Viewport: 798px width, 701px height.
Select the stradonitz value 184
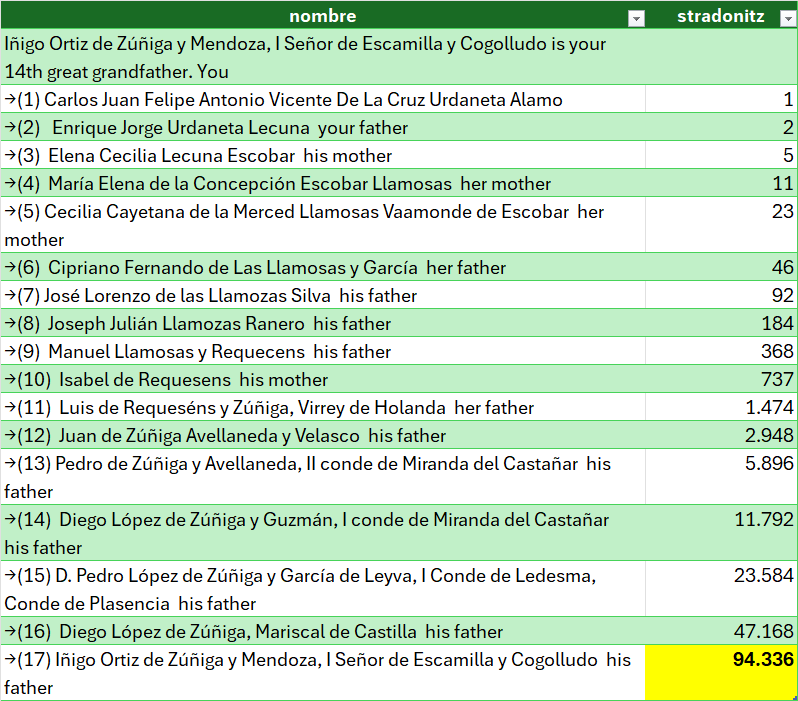[721, 323]
